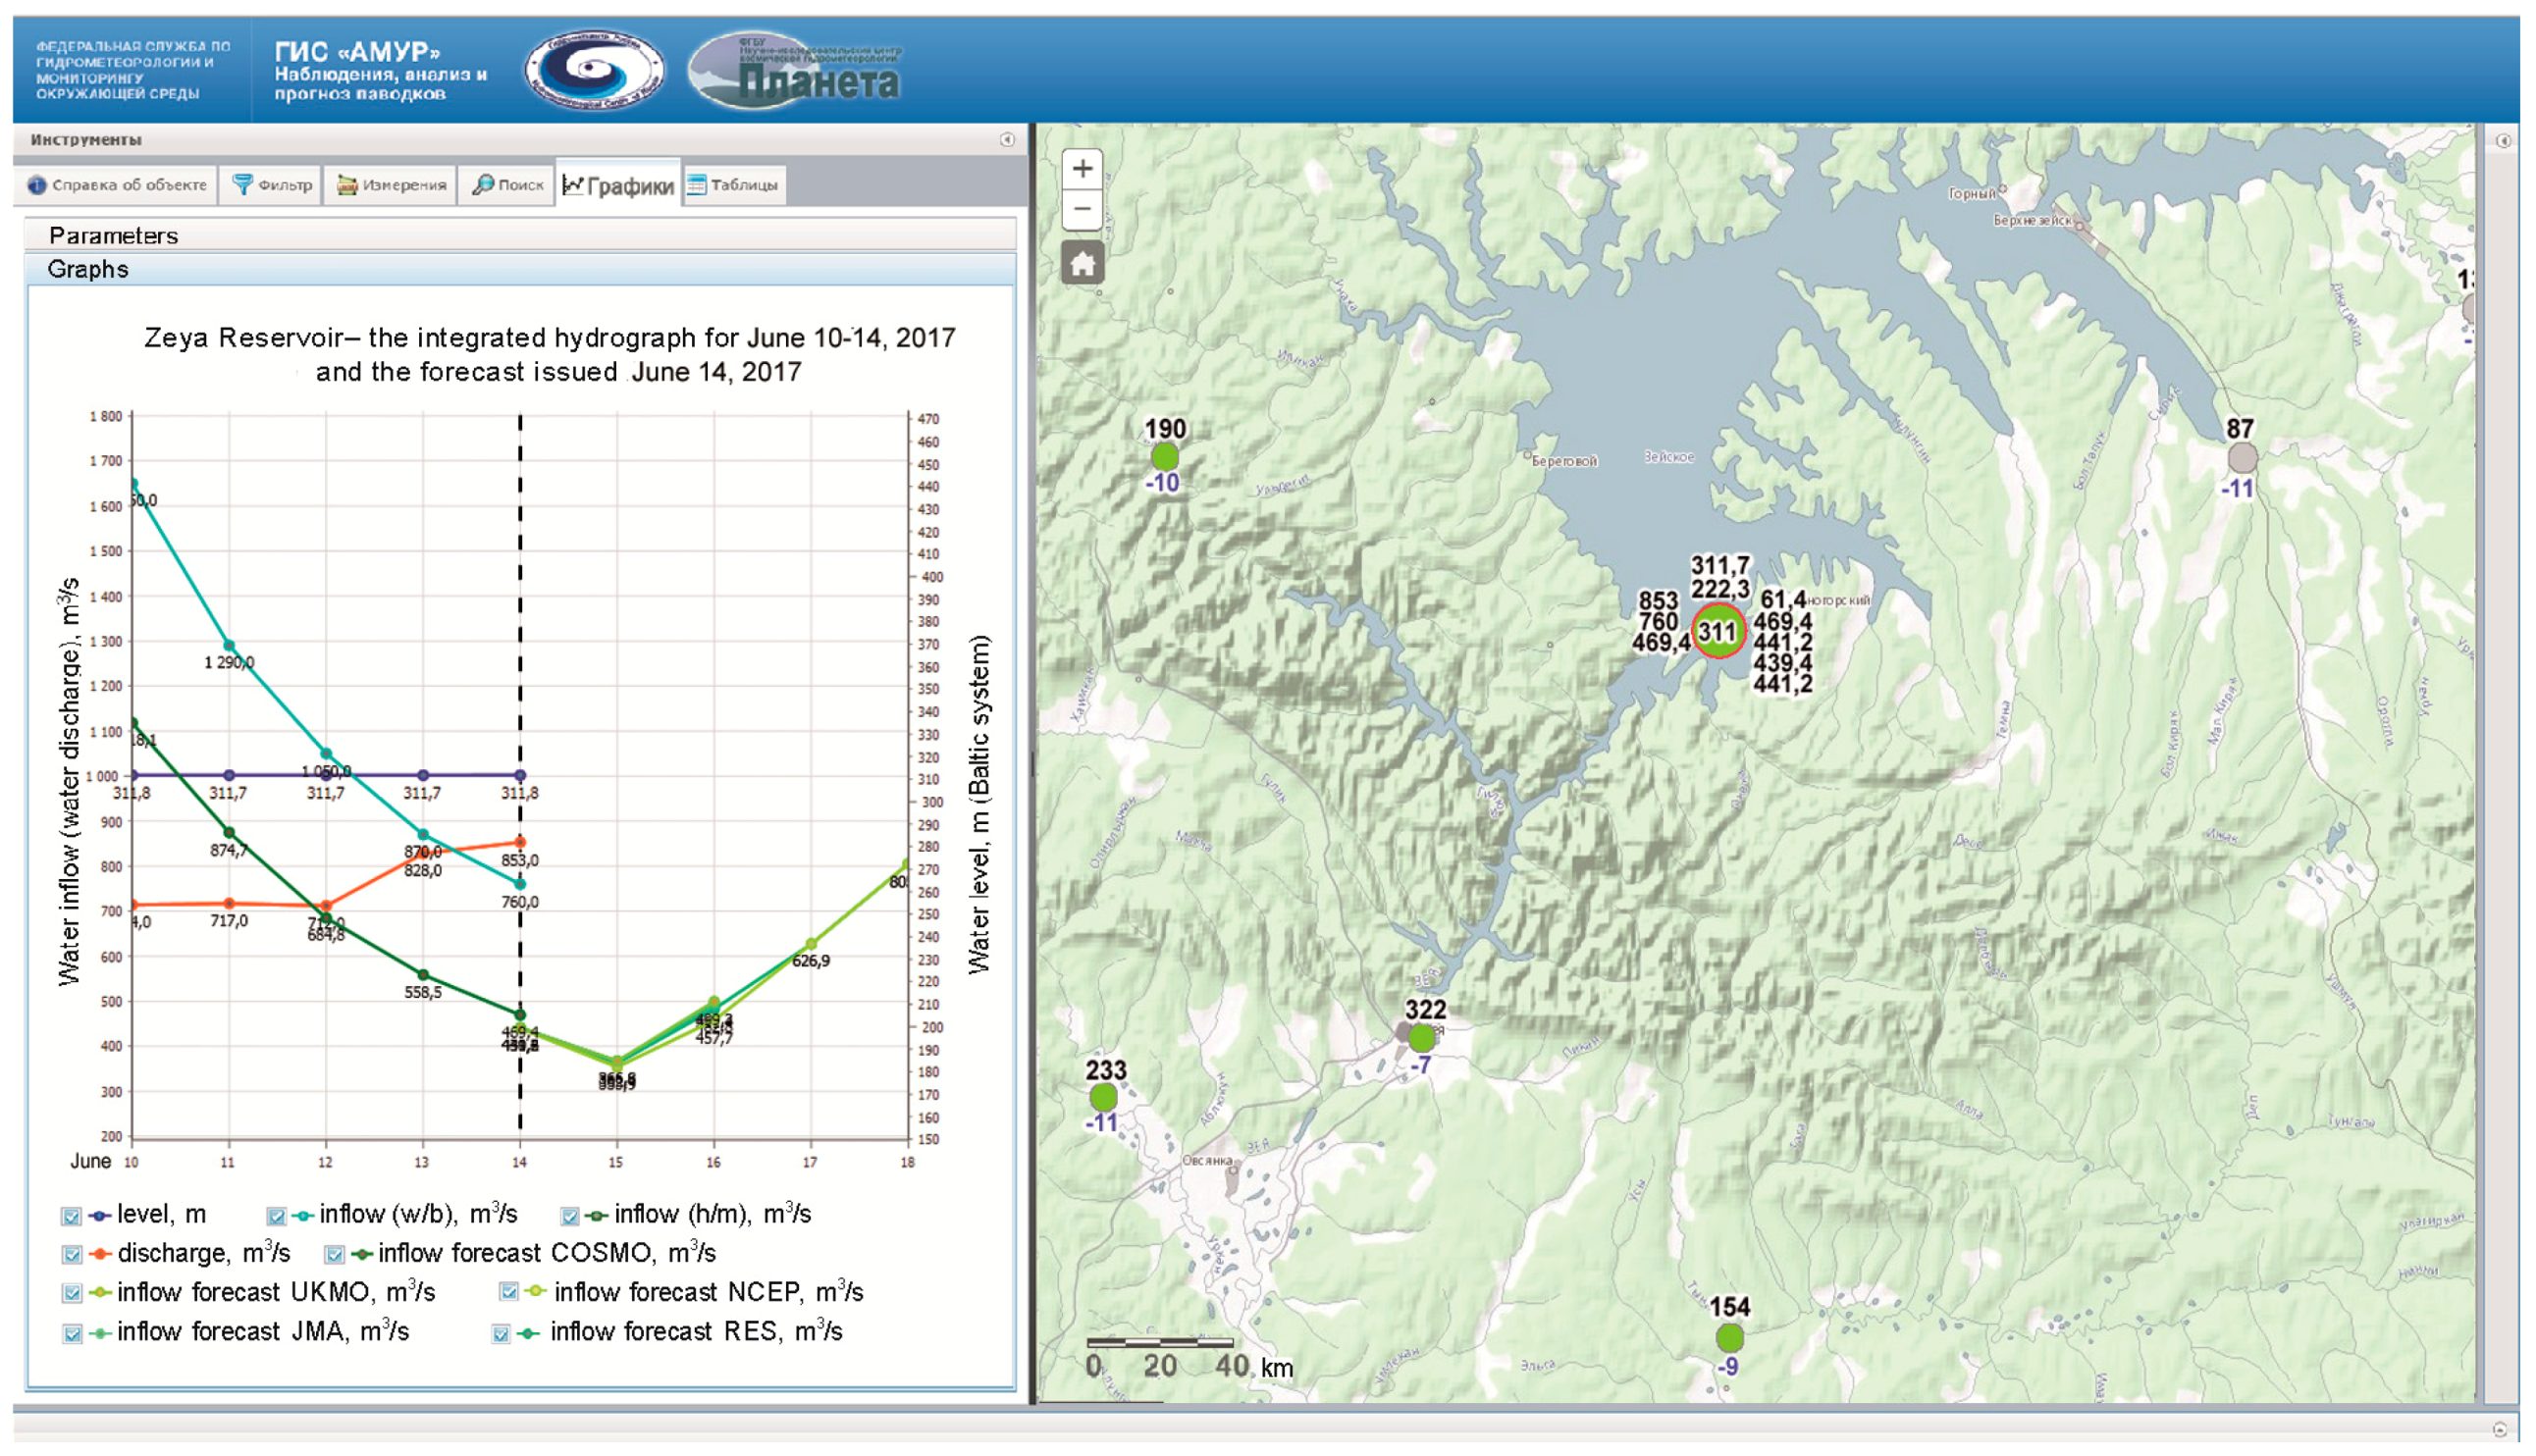This screenshot has height=1456, width=2536.
Task: Select the Графики tab
Action: click(x=618, y=185)
